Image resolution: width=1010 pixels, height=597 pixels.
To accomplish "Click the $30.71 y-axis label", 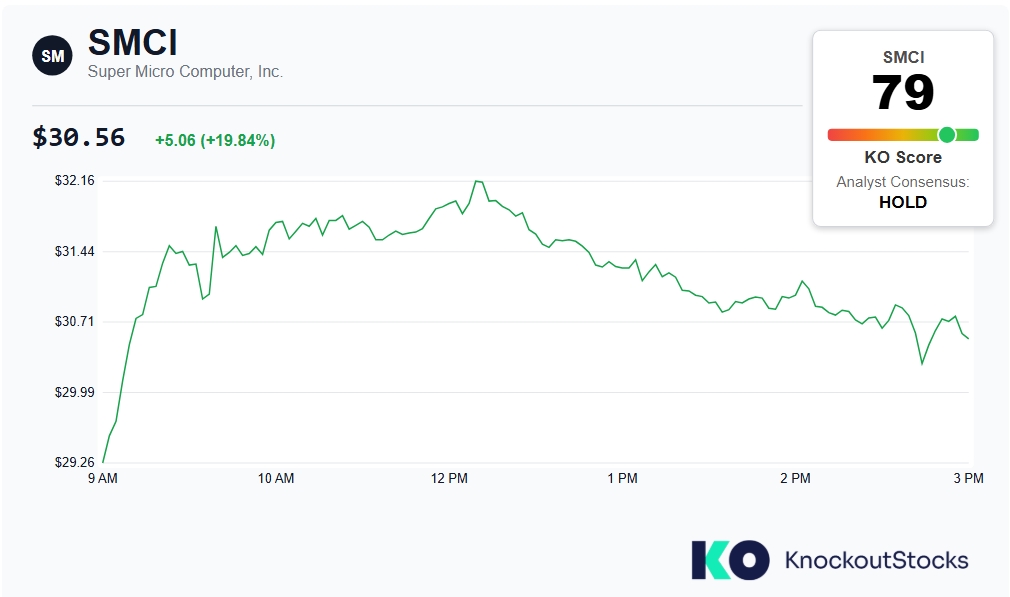I will point(75,321).
